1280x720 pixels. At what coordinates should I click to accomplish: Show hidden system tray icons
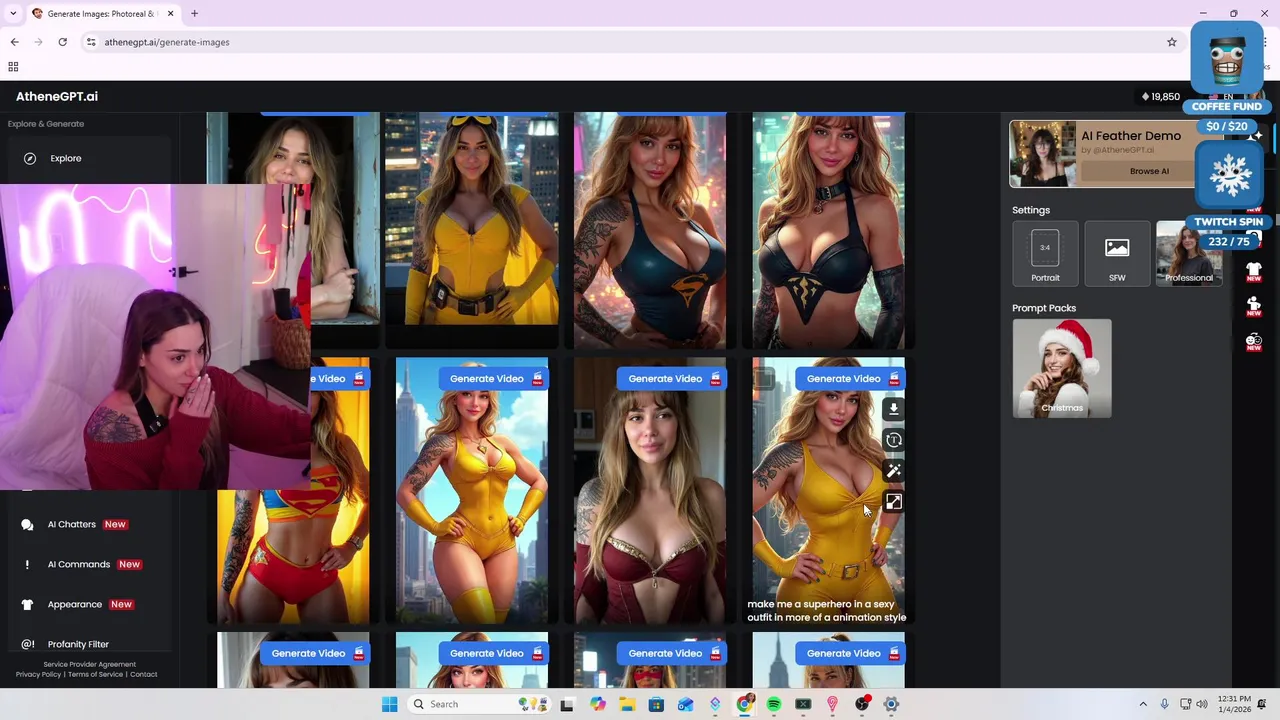coord(1143,704)
